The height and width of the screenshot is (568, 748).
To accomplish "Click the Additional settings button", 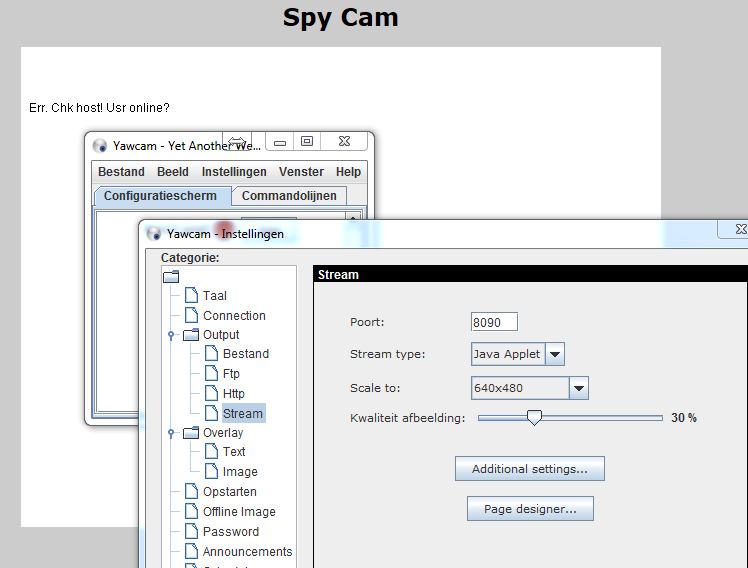I will click(529, 469).
